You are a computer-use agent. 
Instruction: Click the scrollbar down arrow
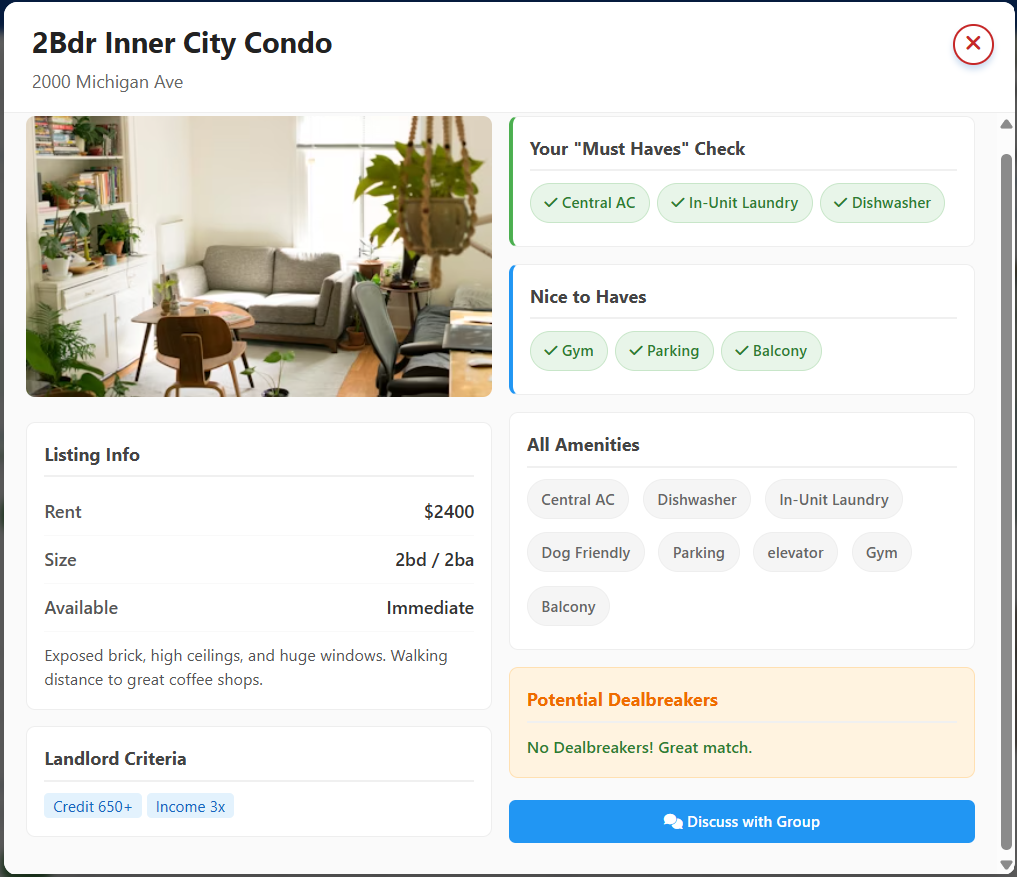[x=1006, y=866]
